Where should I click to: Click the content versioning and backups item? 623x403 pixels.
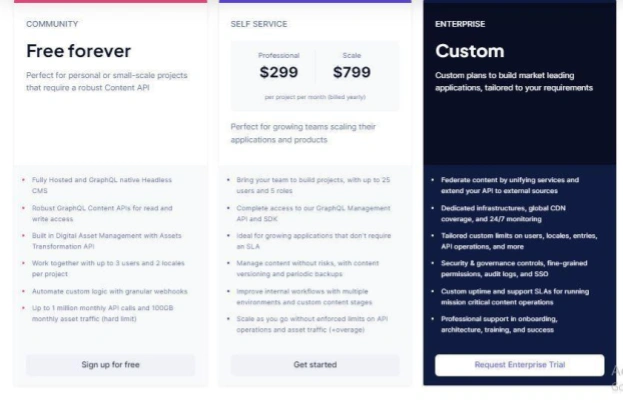(308, 268)
